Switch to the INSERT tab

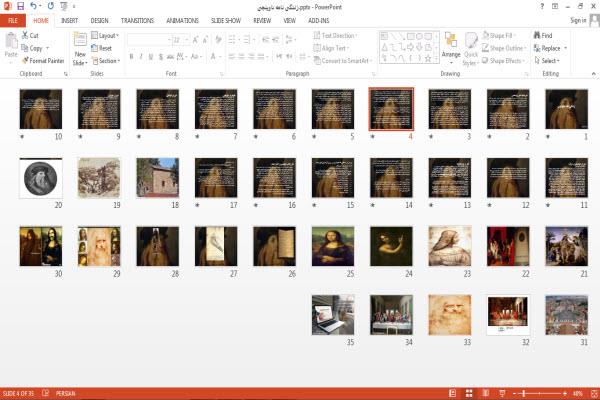(70, 21)
